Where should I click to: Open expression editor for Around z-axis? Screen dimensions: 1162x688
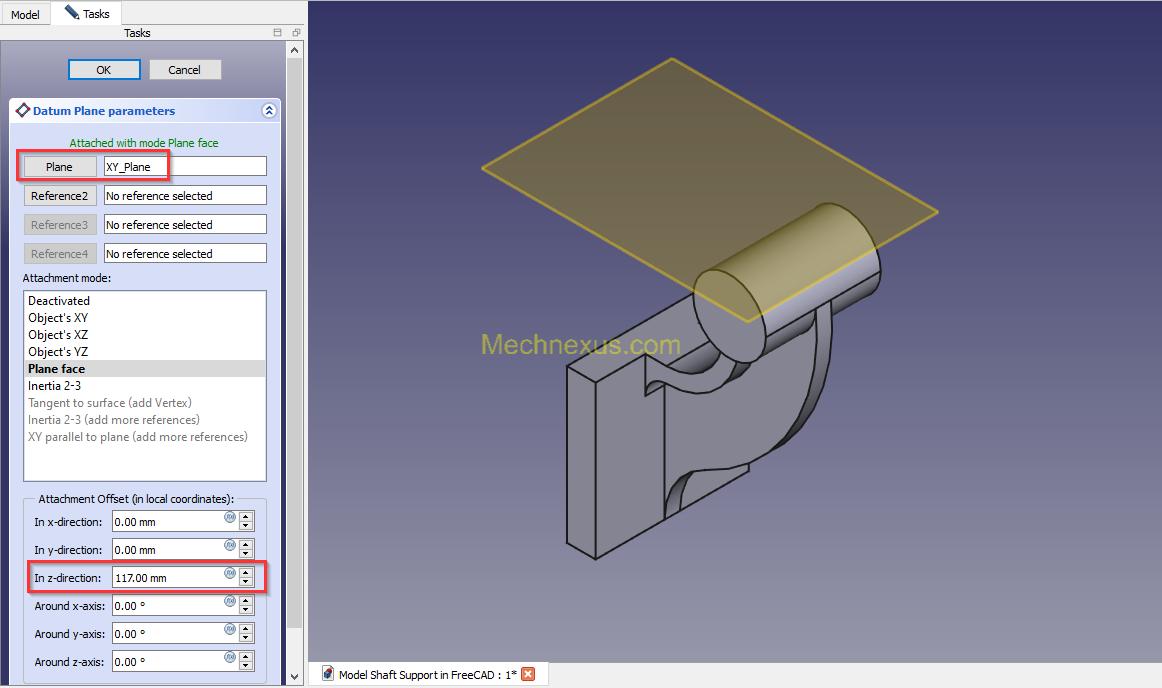point(230,657)
